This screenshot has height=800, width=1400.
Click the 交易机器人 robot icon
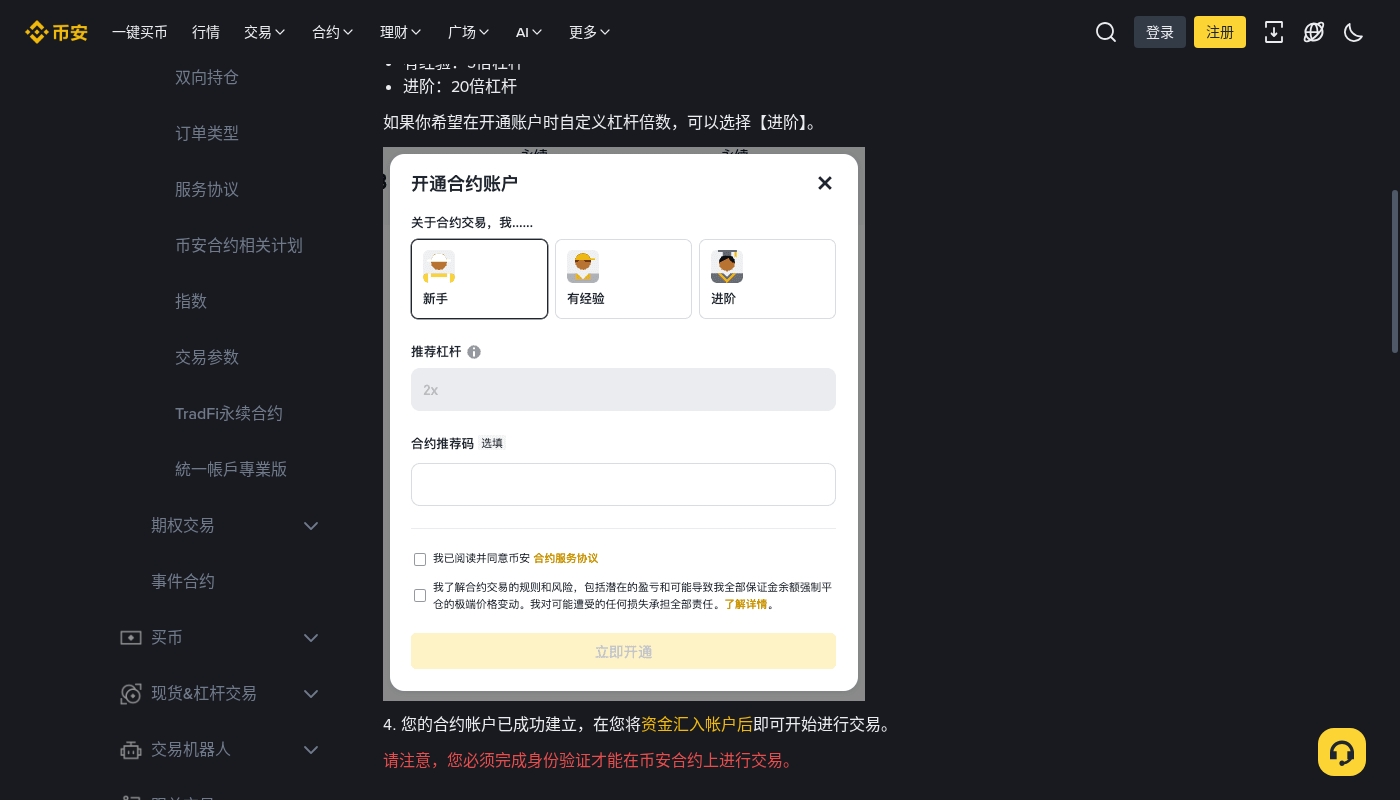(x=131, y=749)
